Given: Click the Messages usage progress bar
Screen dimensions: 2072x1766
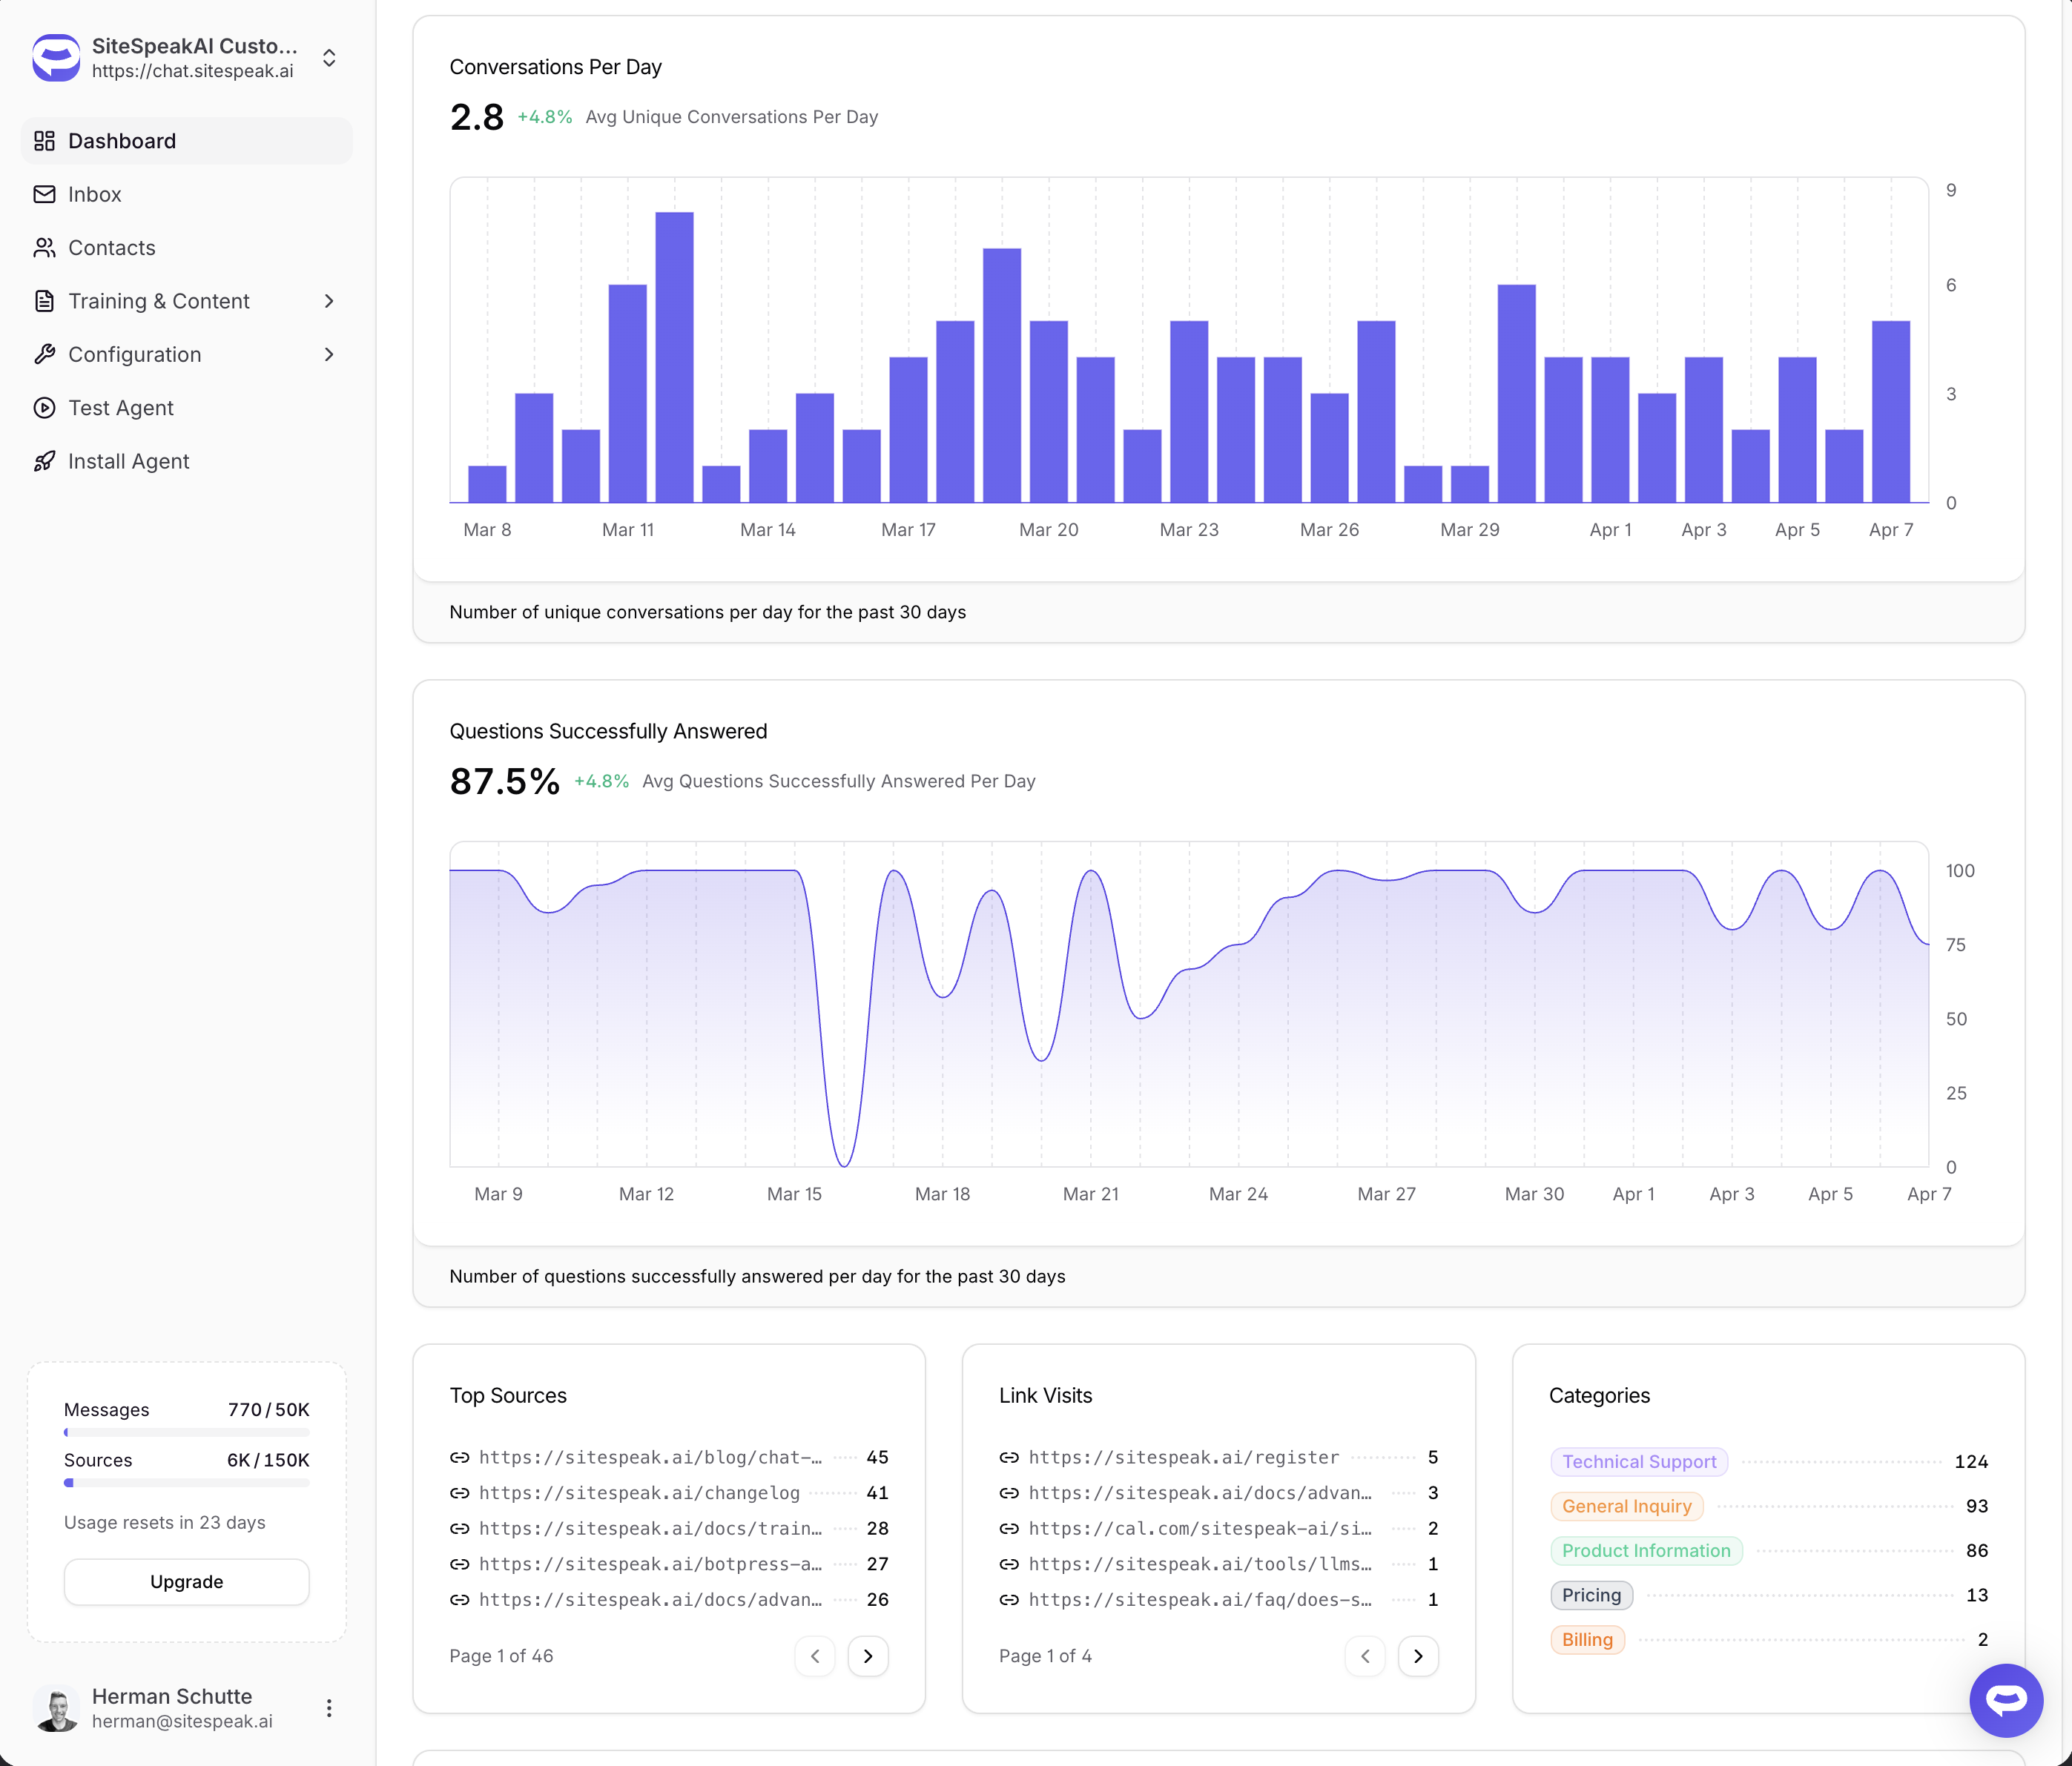Looking at the screenshot, I should click(x=187, y=1433).
